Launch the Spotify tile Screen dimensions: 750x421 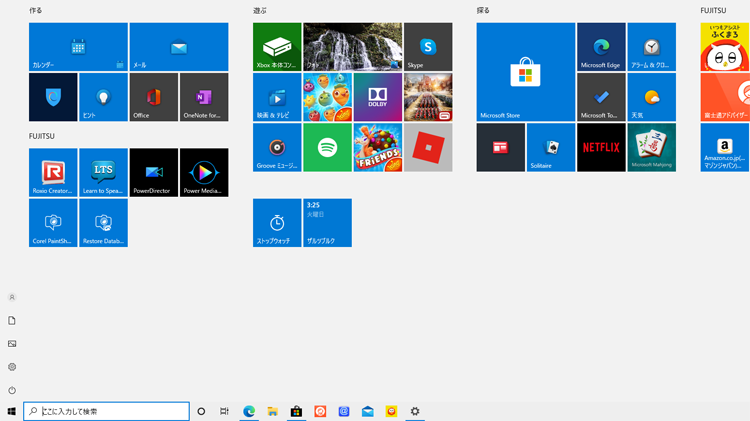click(x=328, y=147)
